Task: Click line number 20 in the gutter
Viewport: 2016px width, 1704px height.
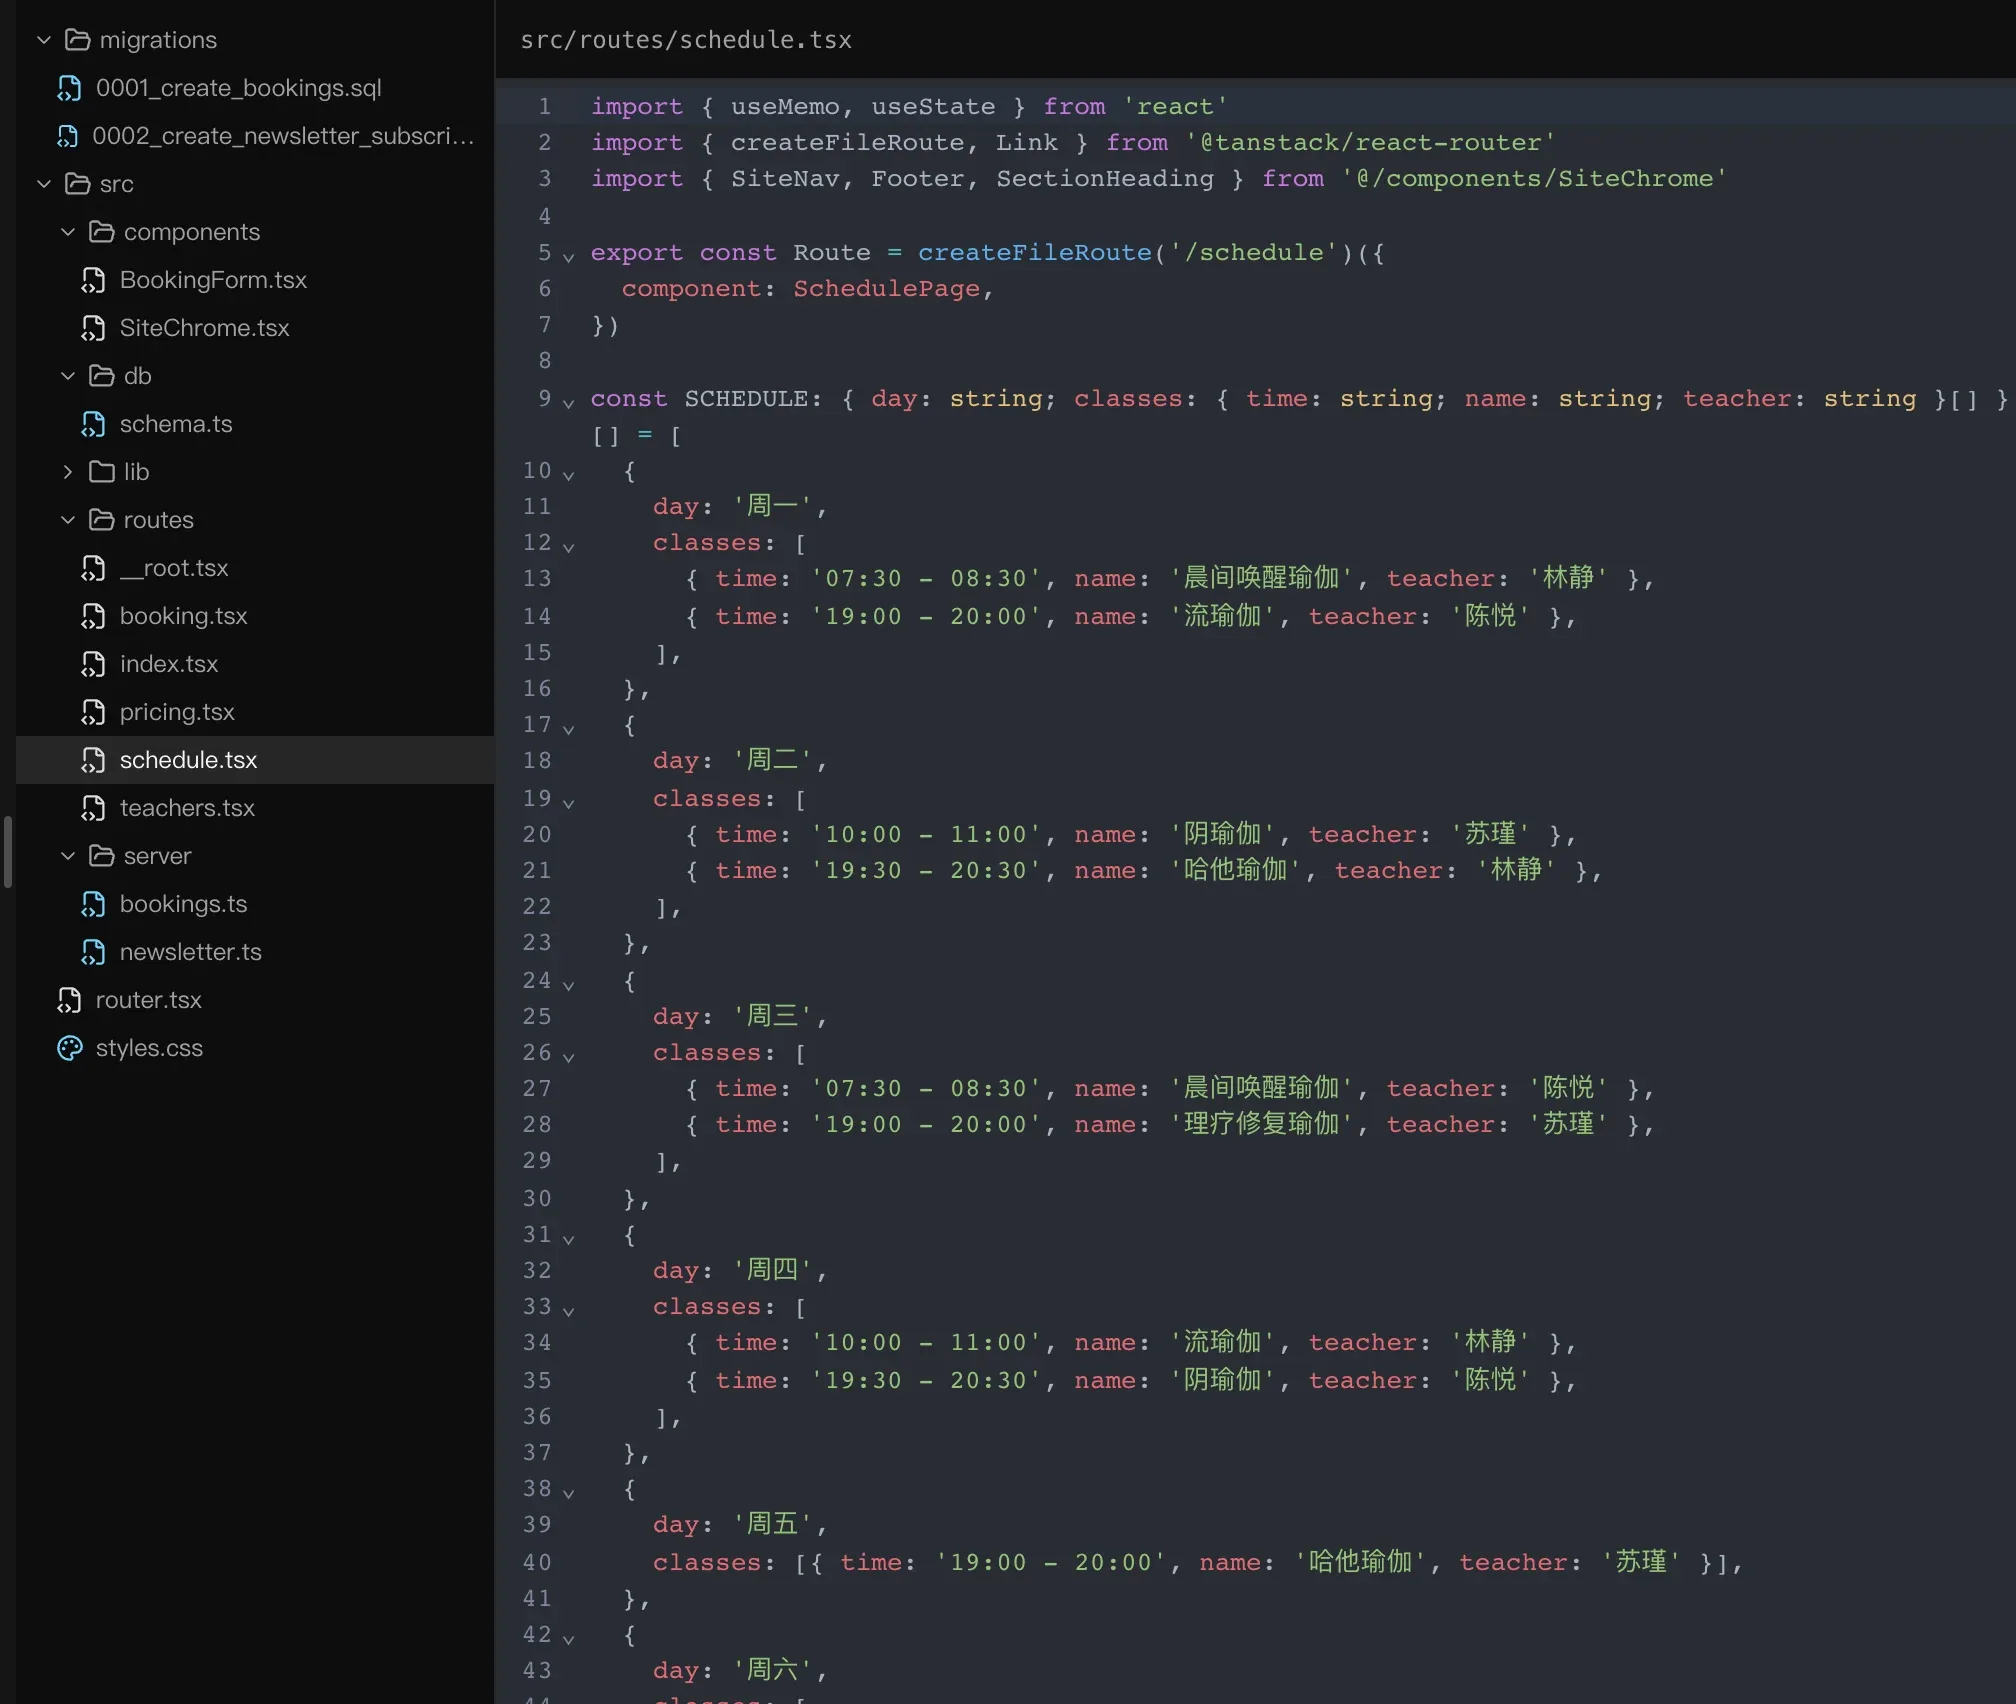Action: (537, 834)
